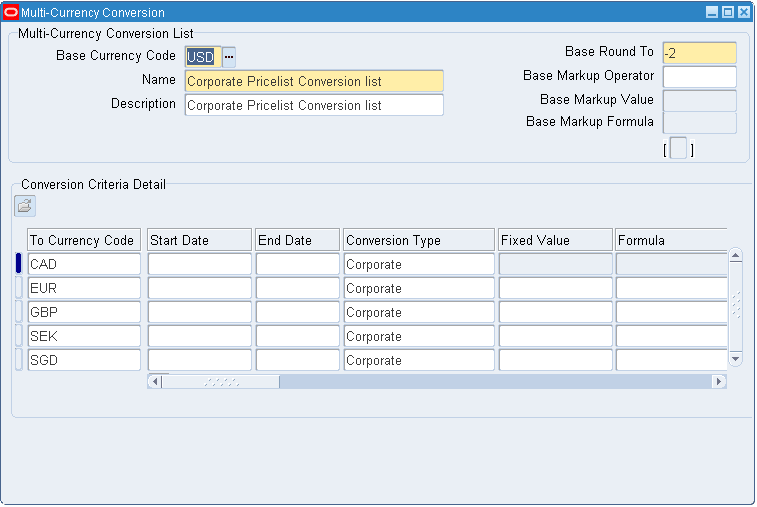Screen dimensions: 757x507
Task: Click Conversion Type Corporate for SEK
Action: click(419, 336)
